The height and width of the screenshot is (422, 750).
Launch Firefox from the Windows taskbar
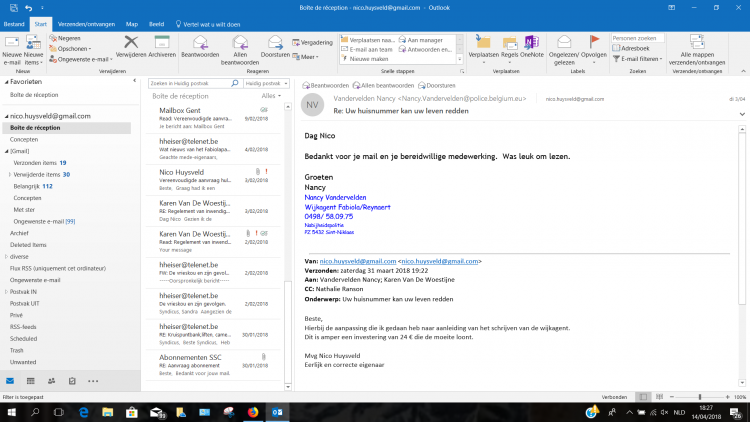coord(251,411)
